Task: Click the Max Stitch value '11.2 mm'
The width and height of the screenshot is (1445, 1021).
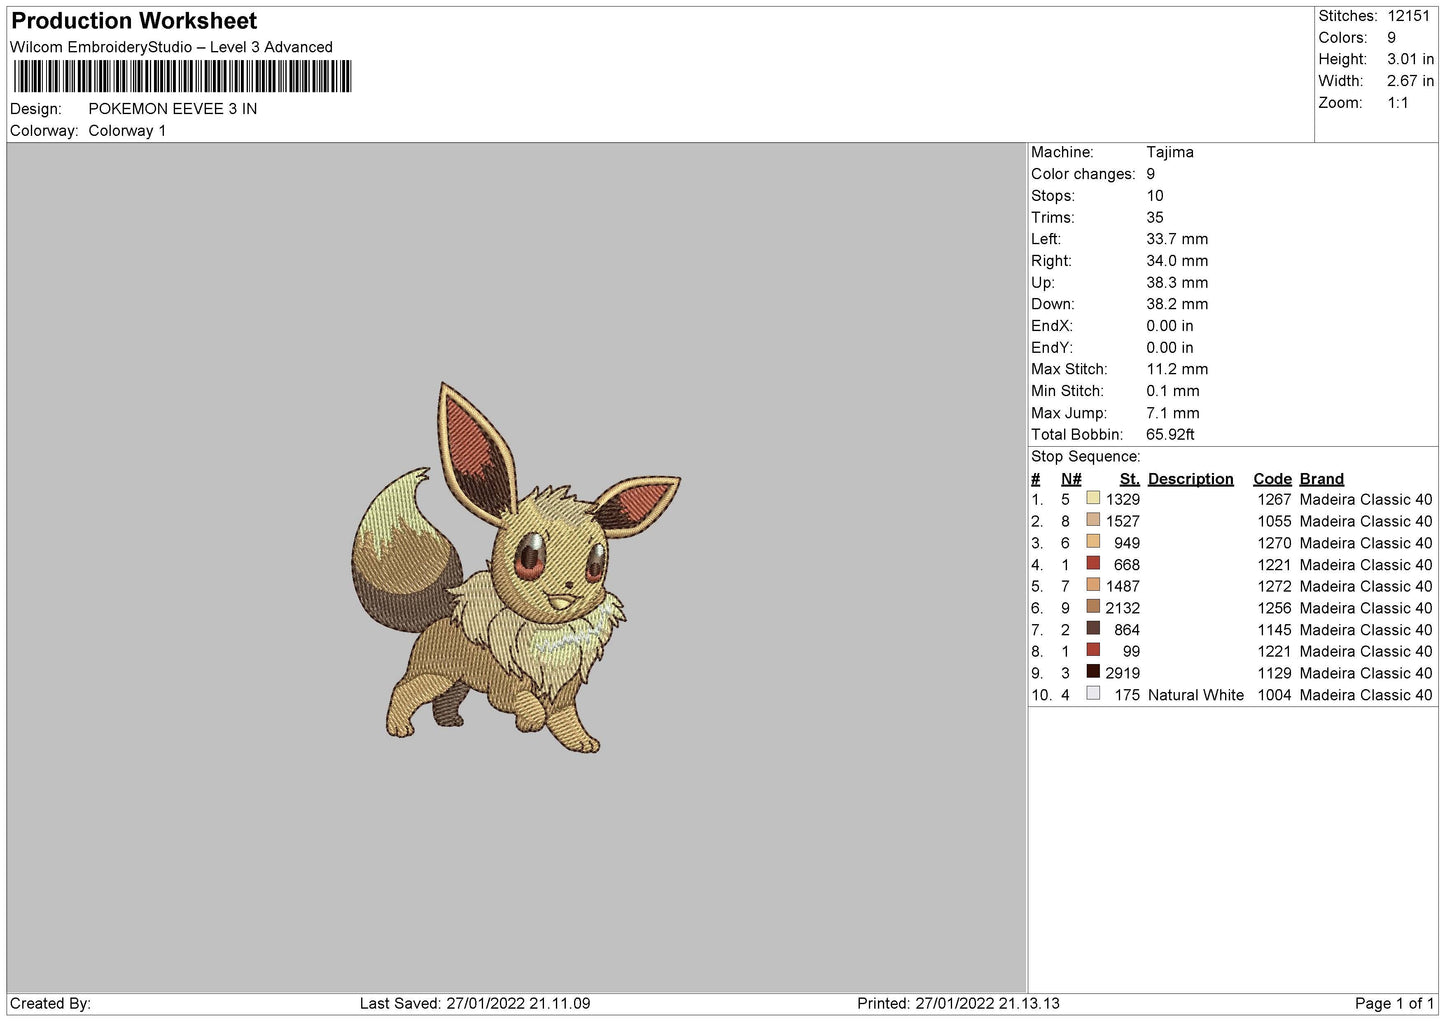Action: pos(1177,369)
